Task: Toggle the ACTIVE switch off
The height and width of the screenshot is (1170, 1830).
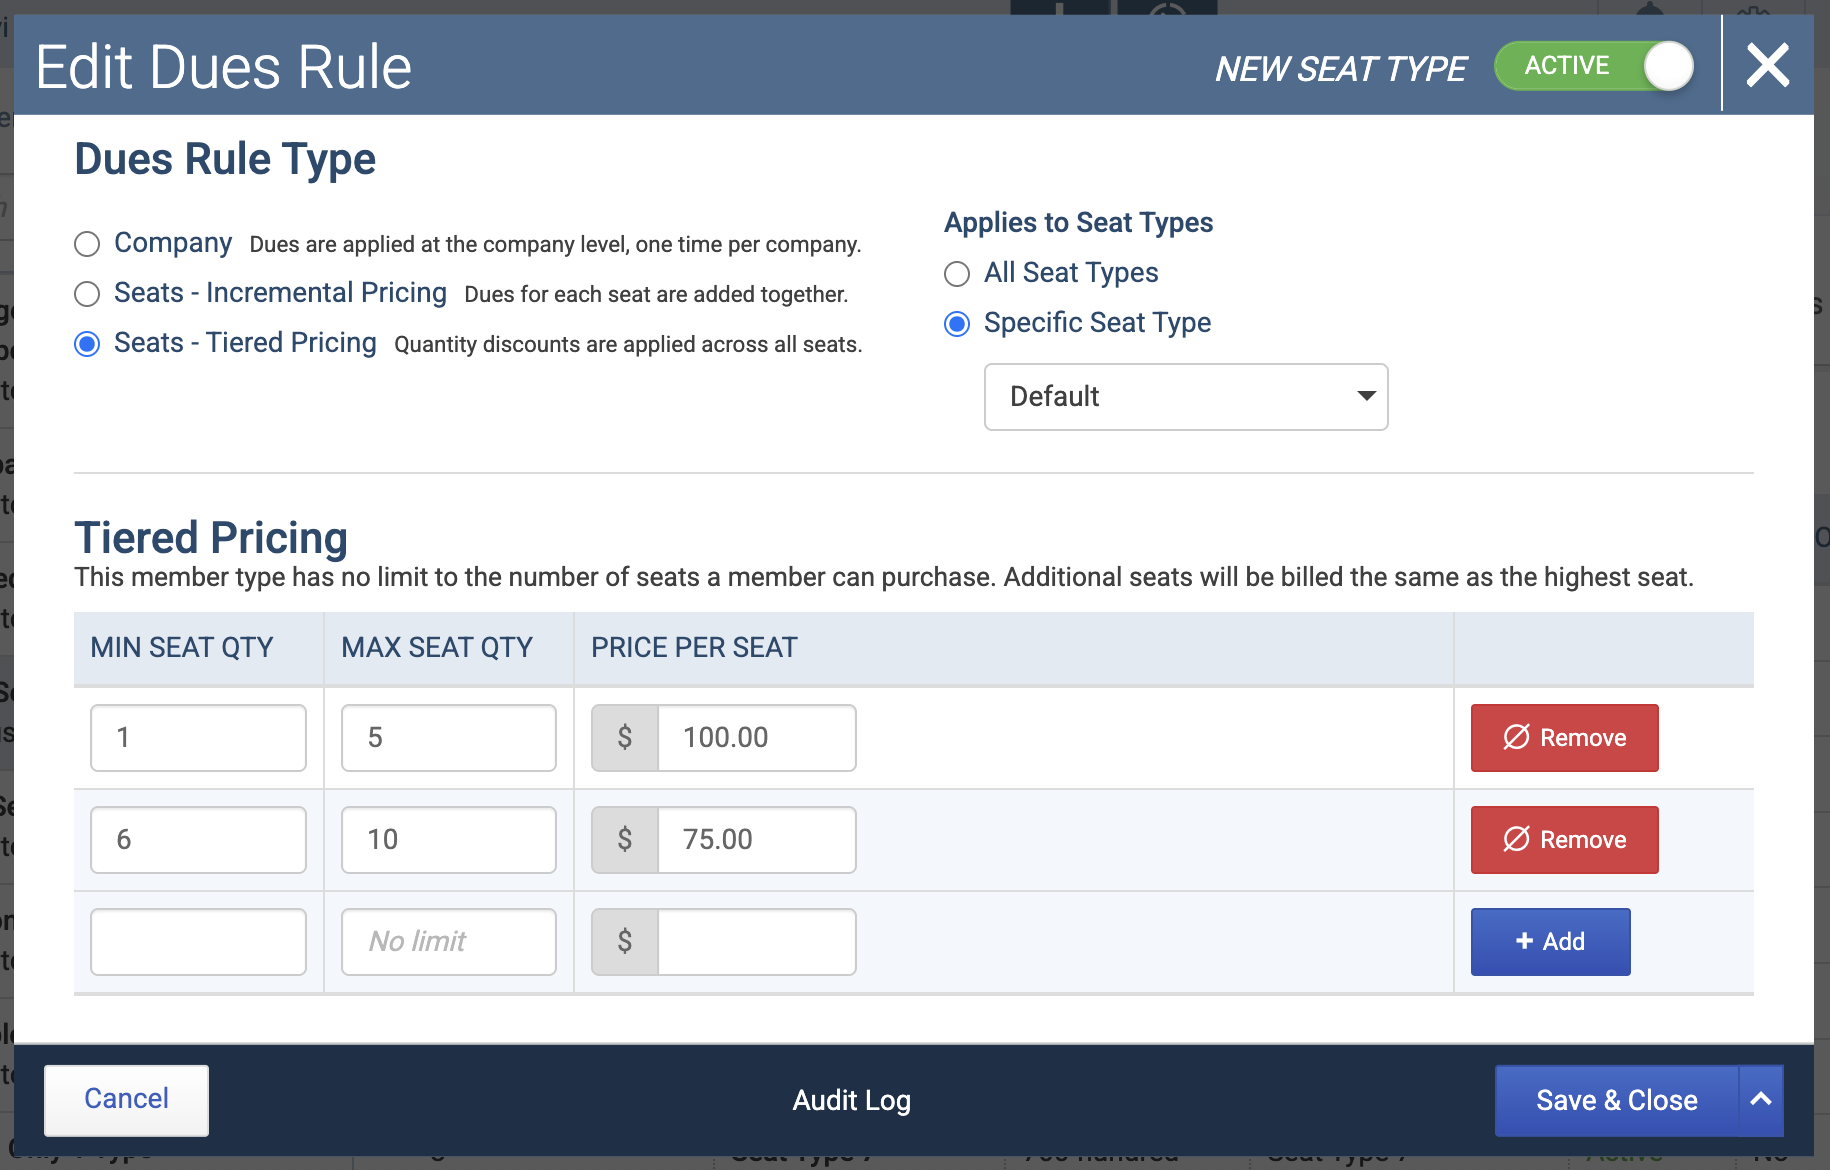Action: [x=1594, y=66]
